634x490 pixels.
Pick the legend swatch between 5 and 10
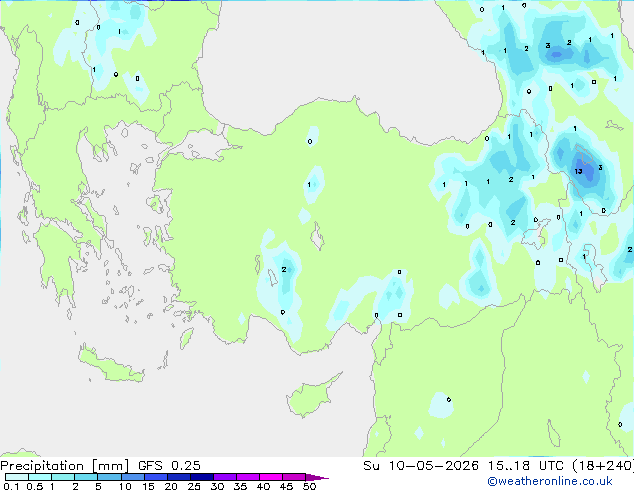click(x=109, y=477)
